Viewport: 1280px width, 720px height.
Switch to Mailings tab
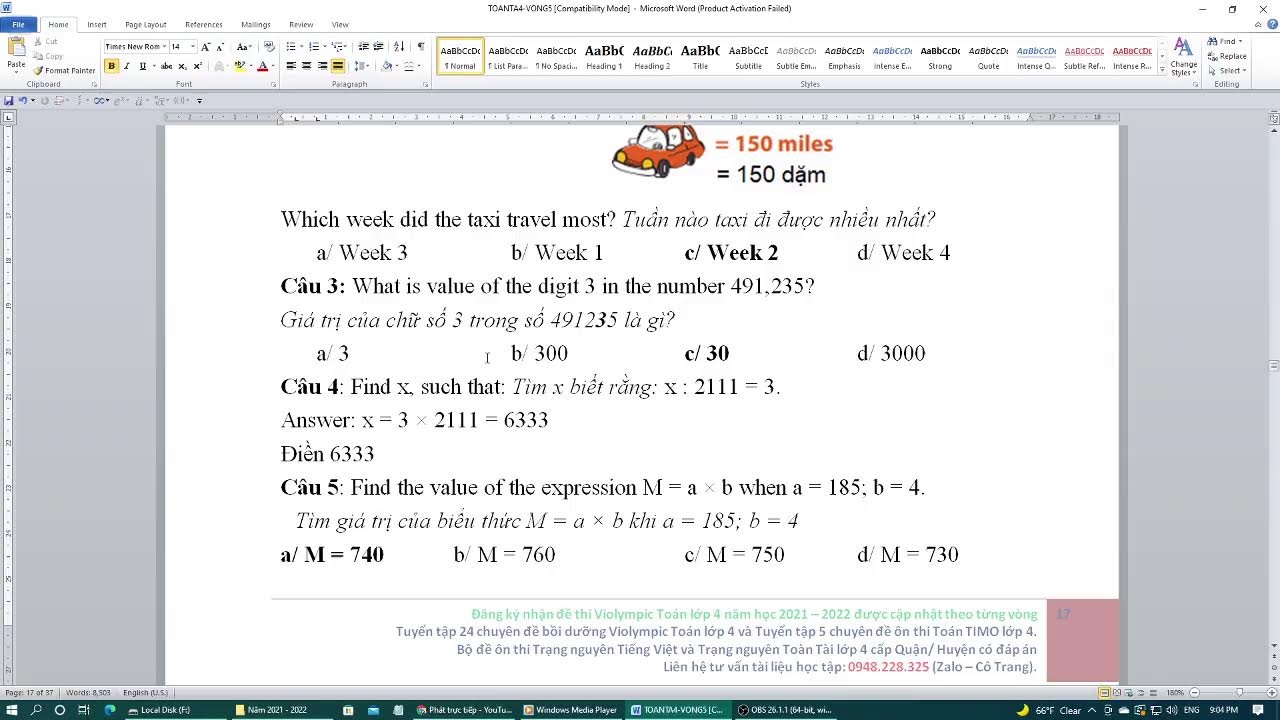[x=256, y=24]
